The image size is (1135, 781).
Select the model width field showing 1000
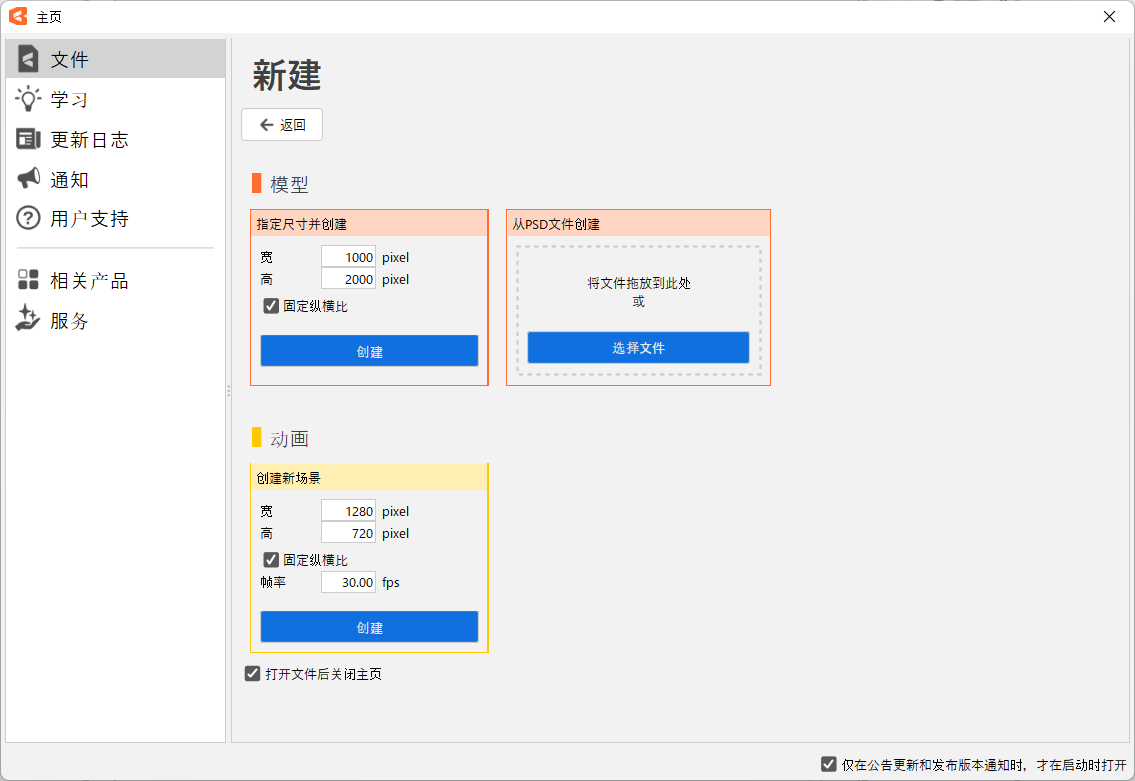click(348, 257)
